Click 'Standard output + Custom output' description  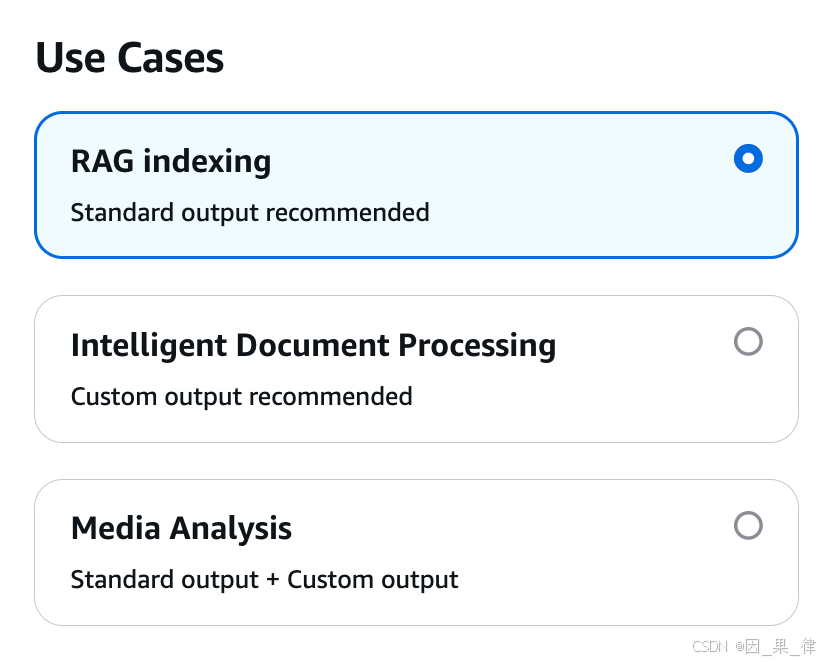[265, 580]
